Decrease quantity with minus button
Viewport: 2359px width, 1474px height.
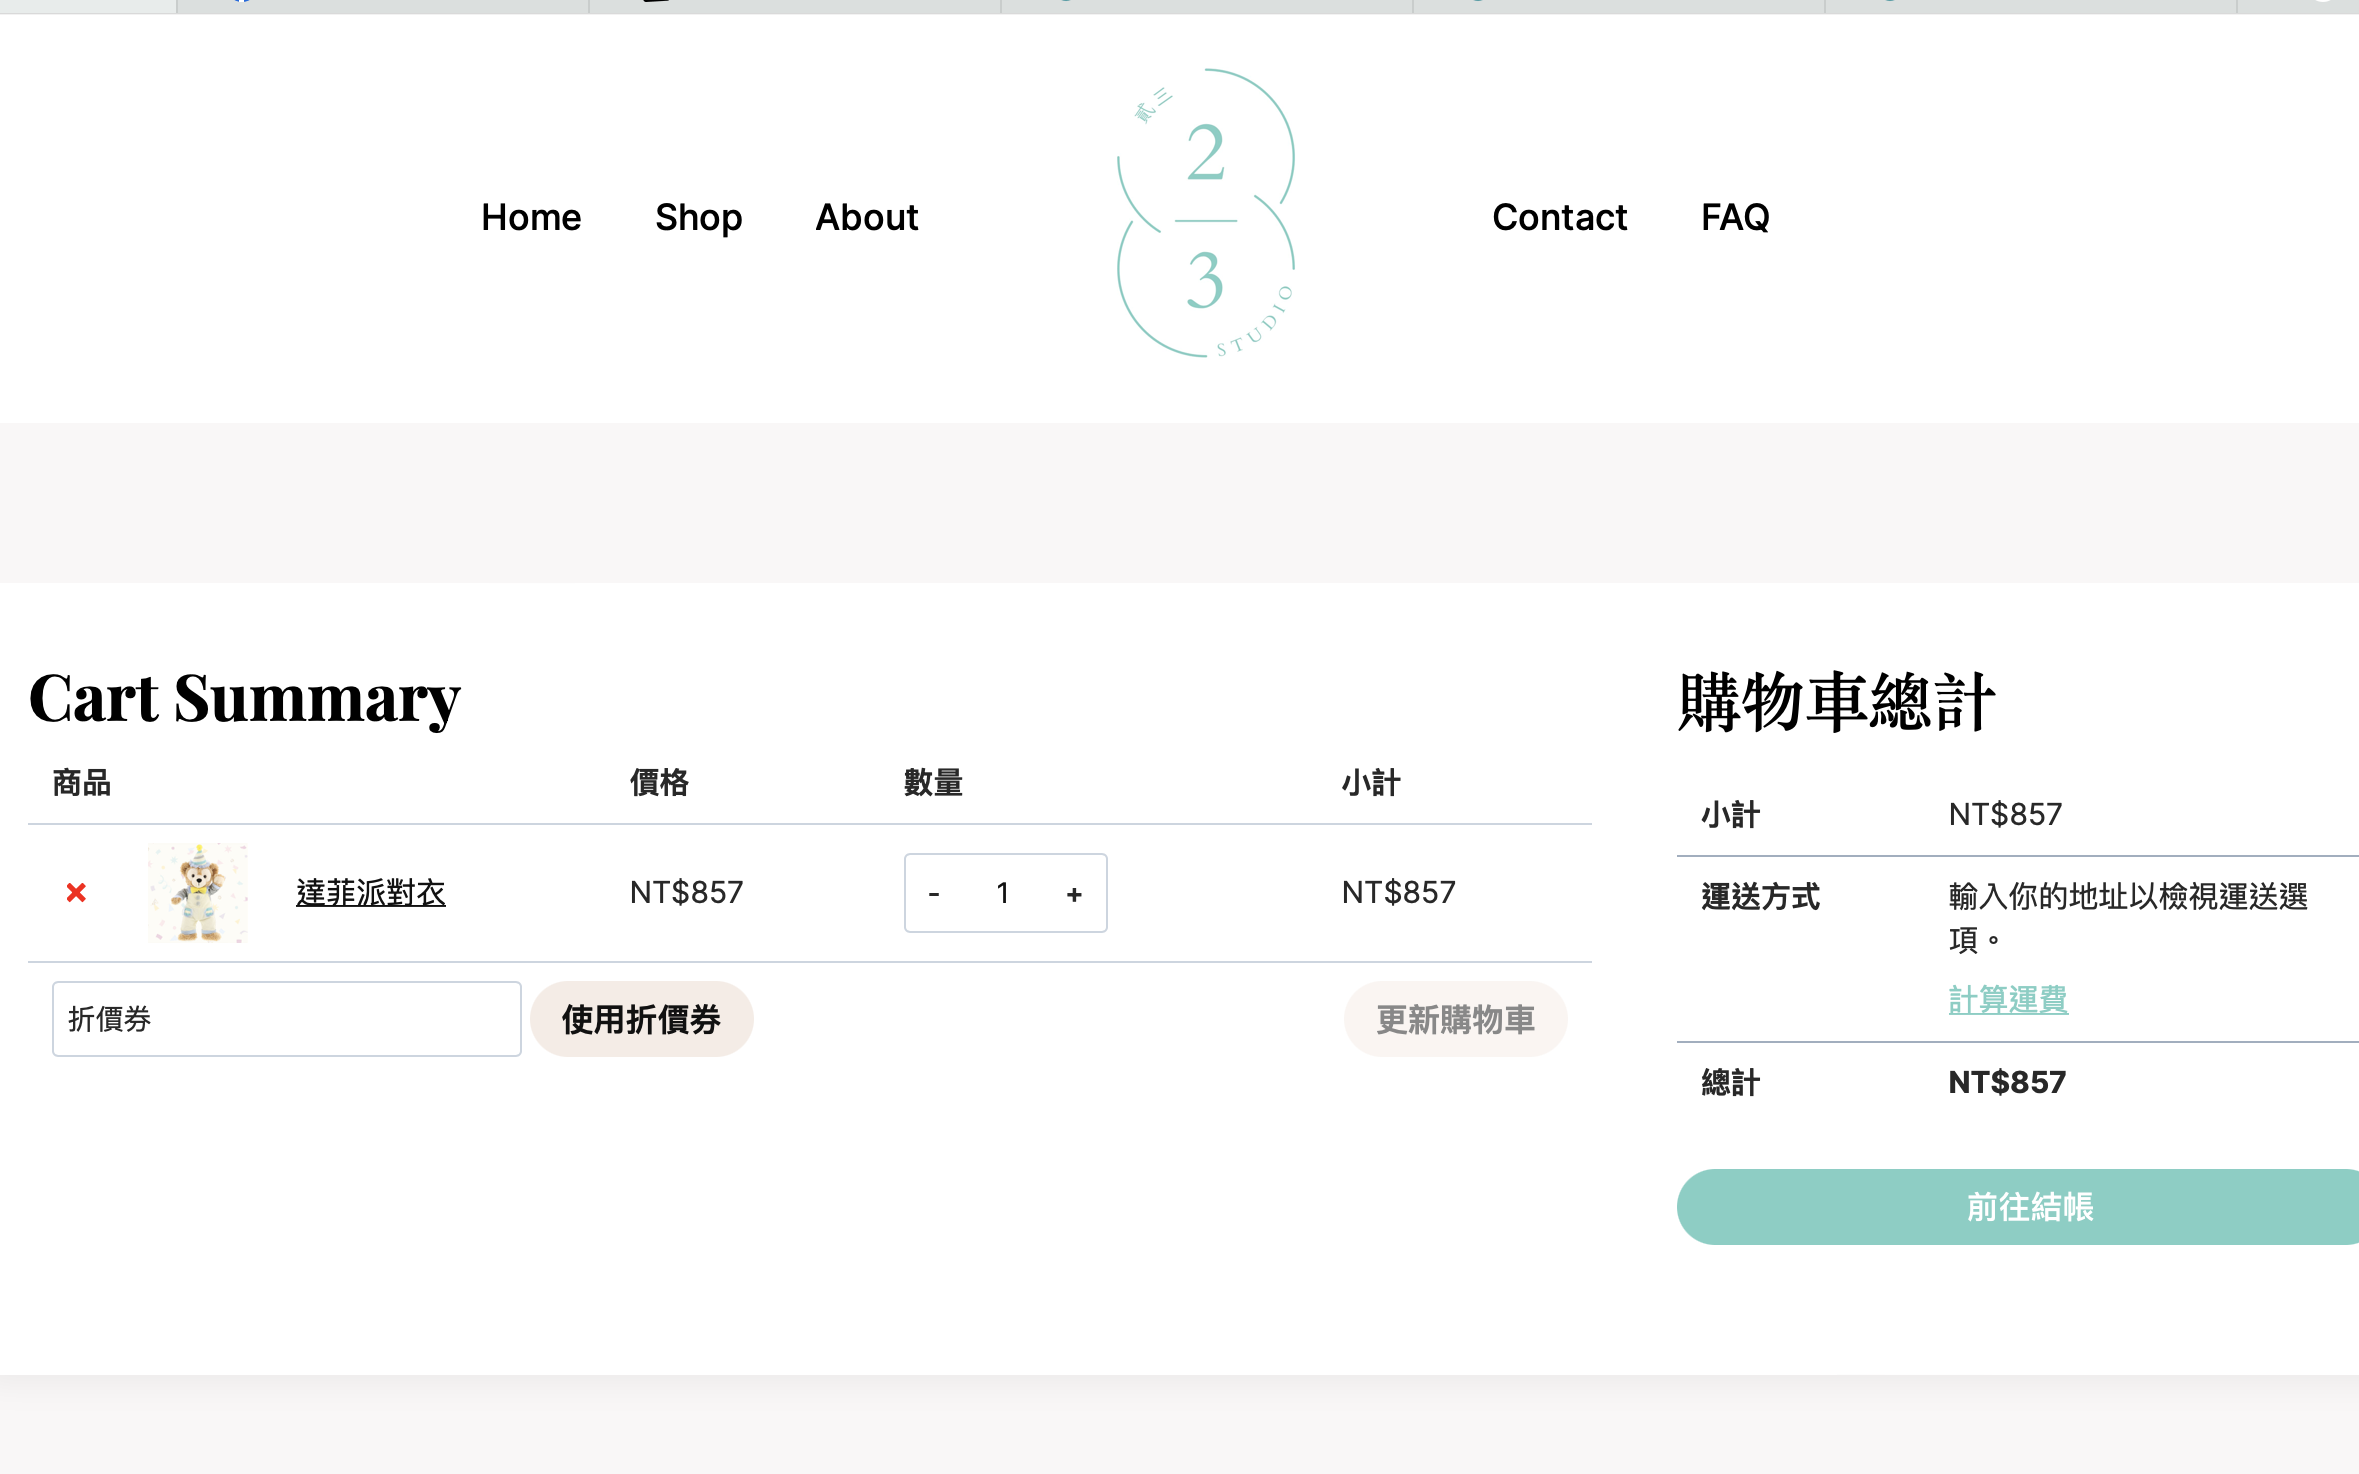[x=934, y=894]
